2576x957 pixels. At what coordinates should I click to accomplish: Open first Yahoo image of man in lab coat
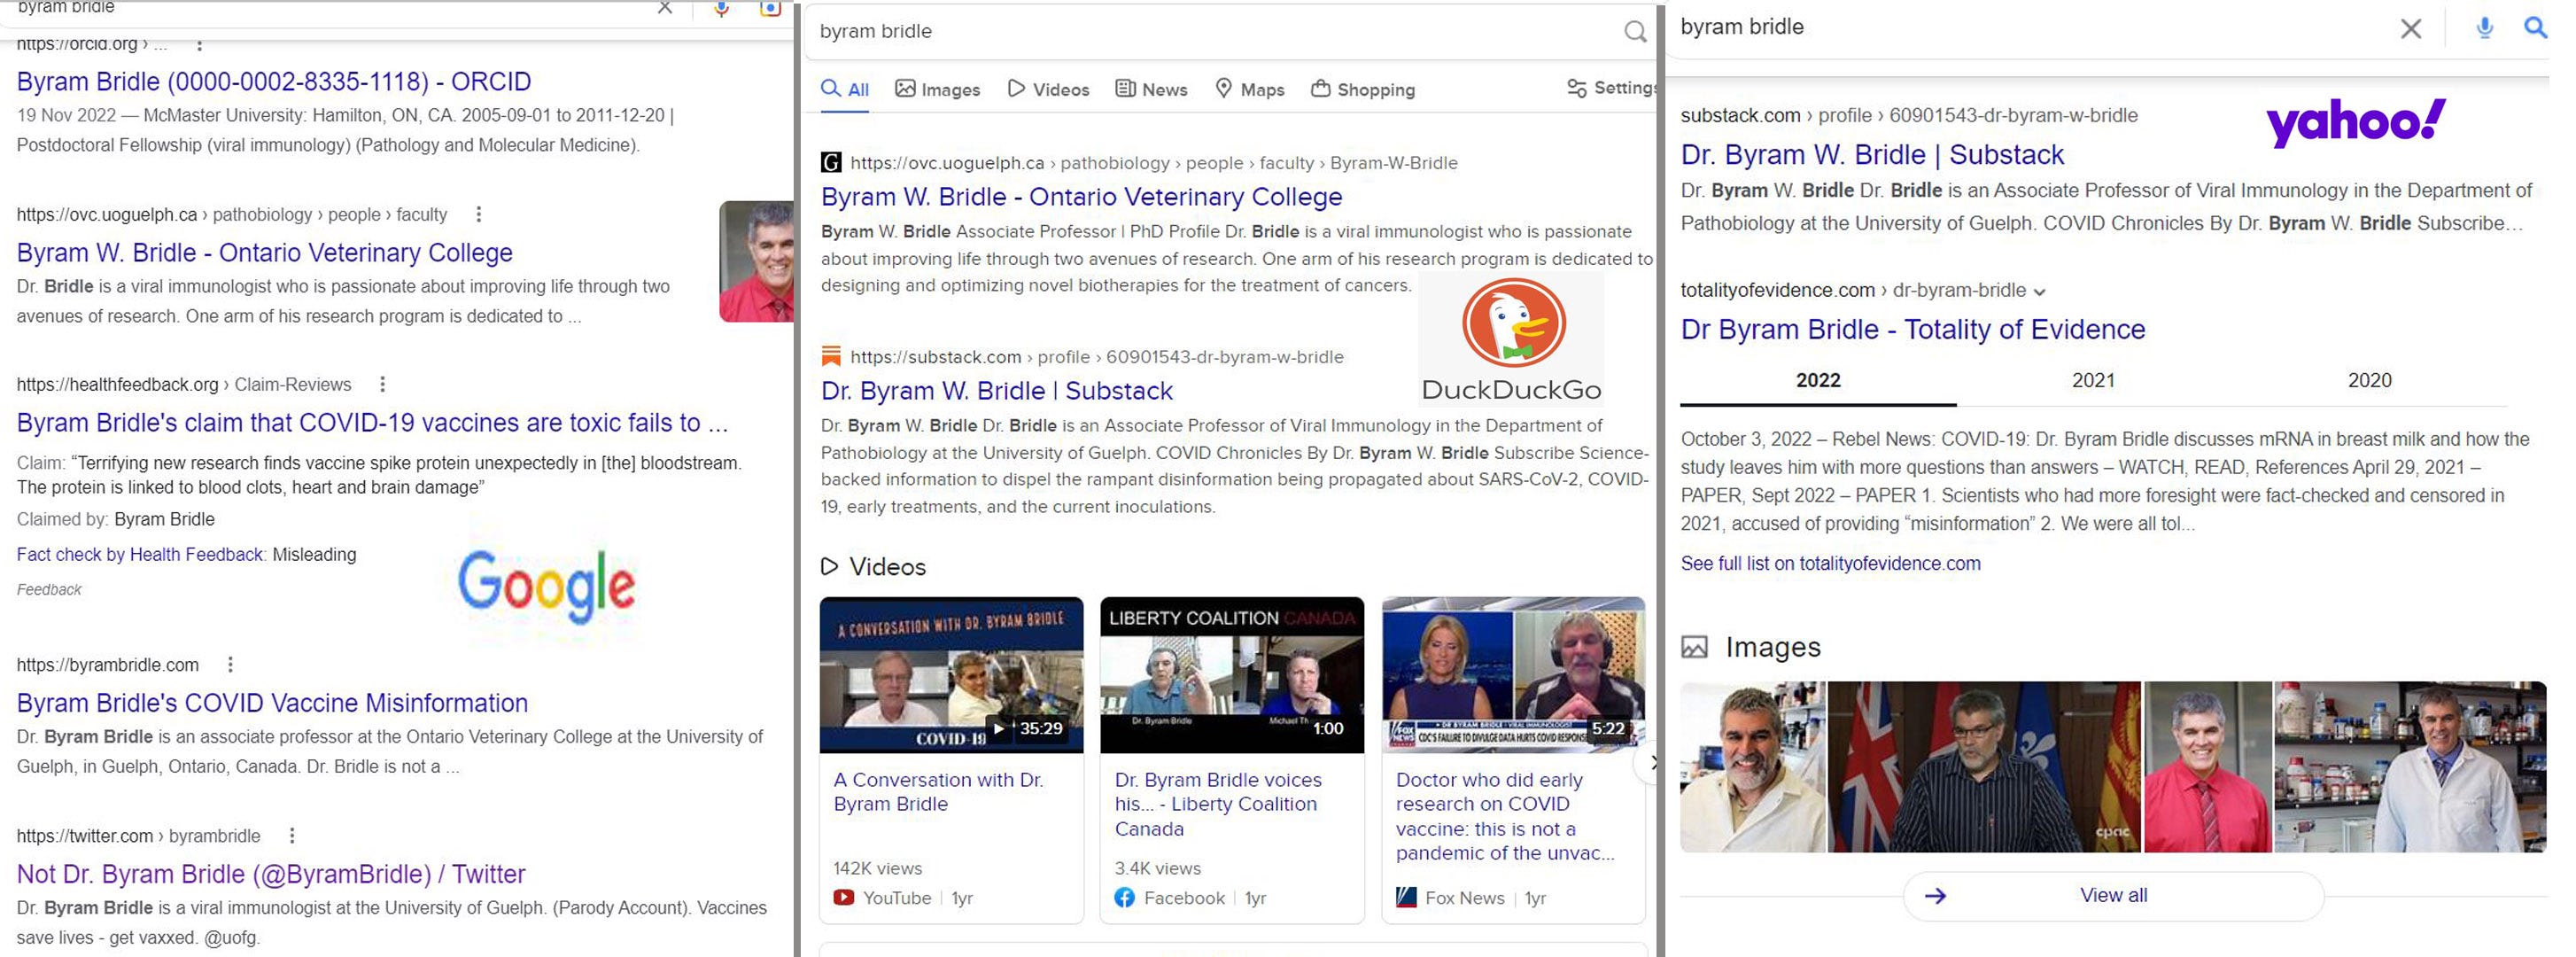(1752, 767)
